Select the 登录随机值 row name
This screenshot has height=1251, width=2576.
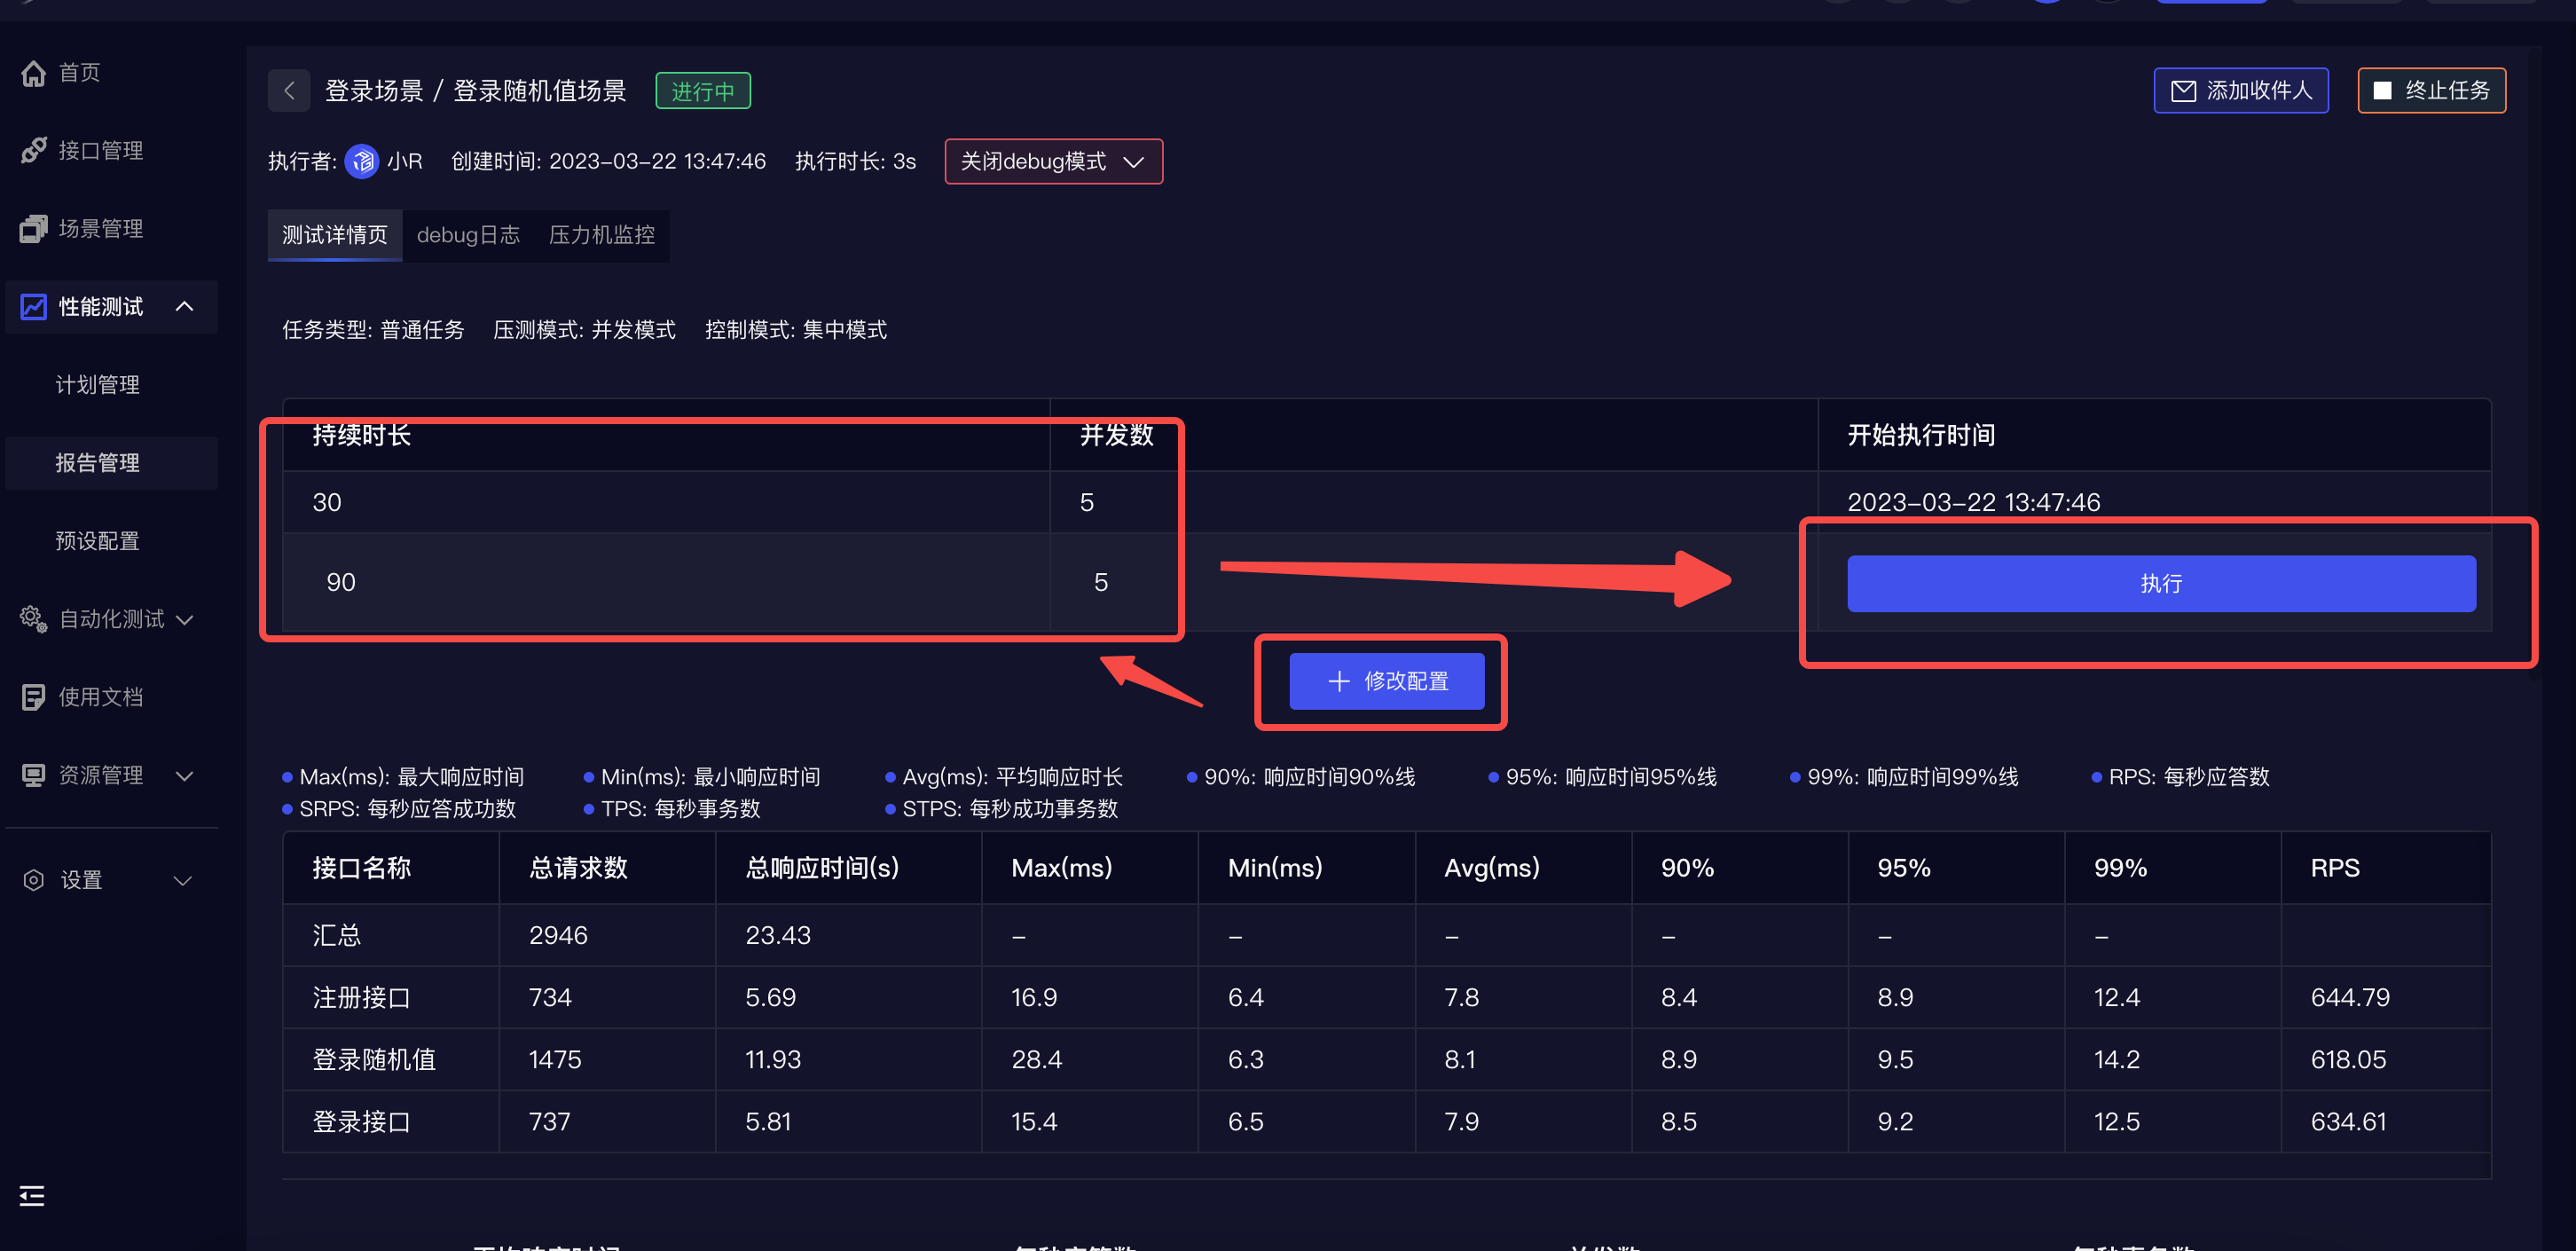[374, 1059]
